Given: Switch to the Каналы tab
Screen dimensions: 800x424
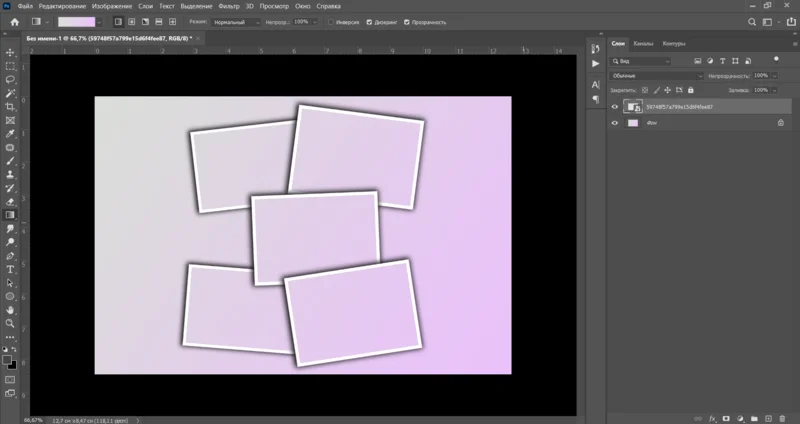Looking at the screenshot, I should coord(645,43).
